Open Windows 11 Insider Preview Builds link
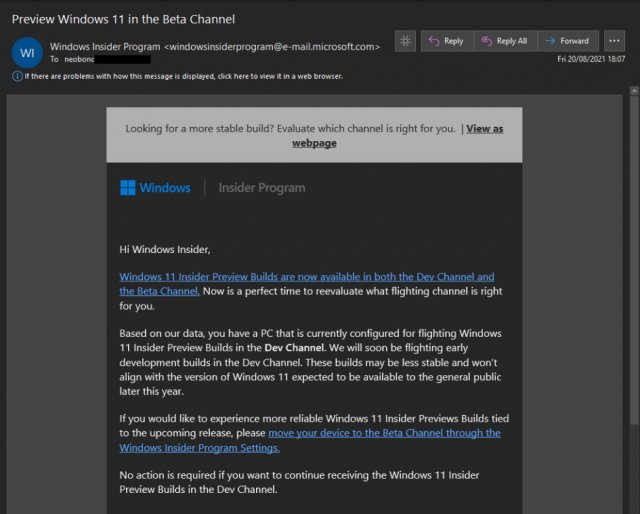The width and height of the screenshot is (640, 514). (x=307, y=284)
